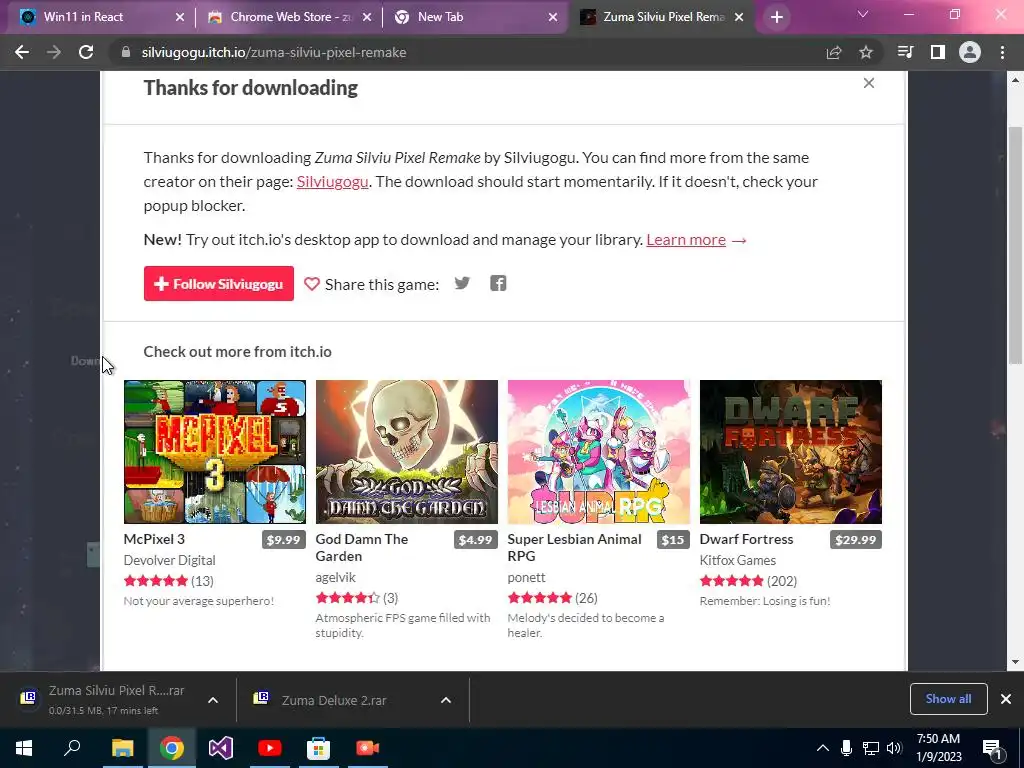Viewport: 1024px width, 768px height.
Task: Open Microsoft Store from the taskbar
Action: 318,748
